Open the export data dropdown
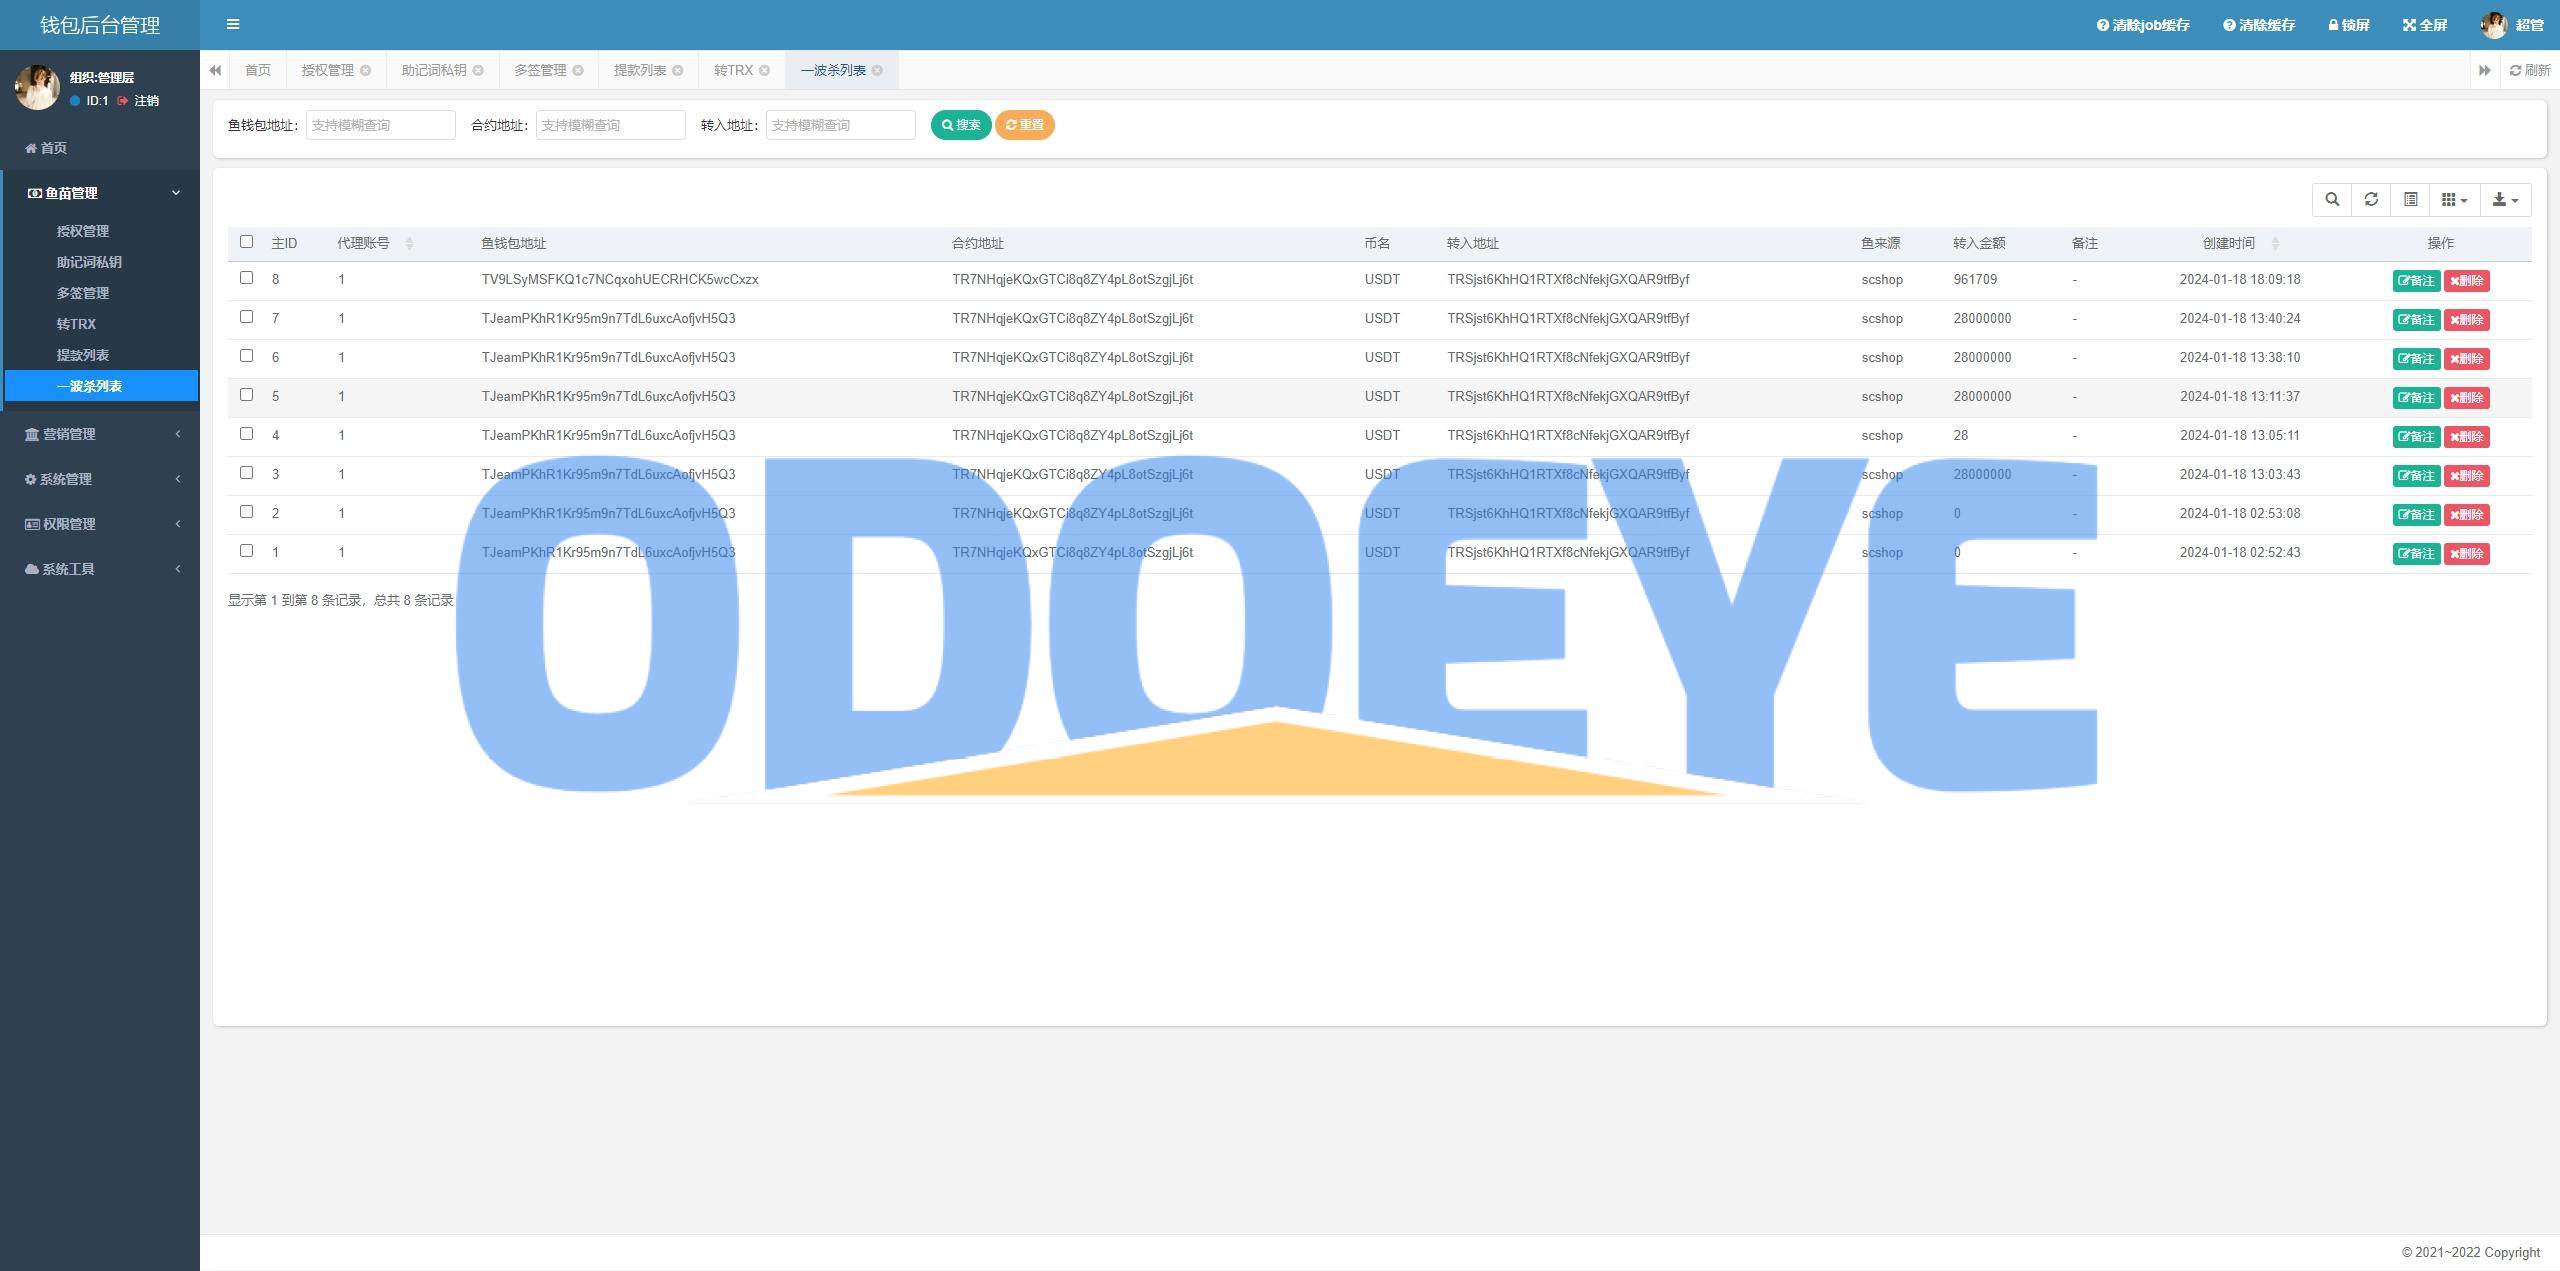 point(2505,199)
